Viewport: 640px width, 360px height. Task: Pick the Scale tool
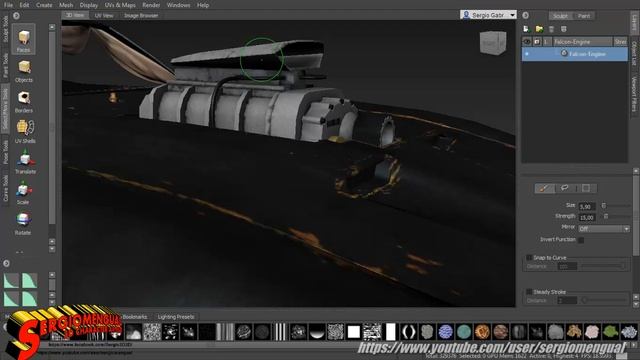[23, 193]
